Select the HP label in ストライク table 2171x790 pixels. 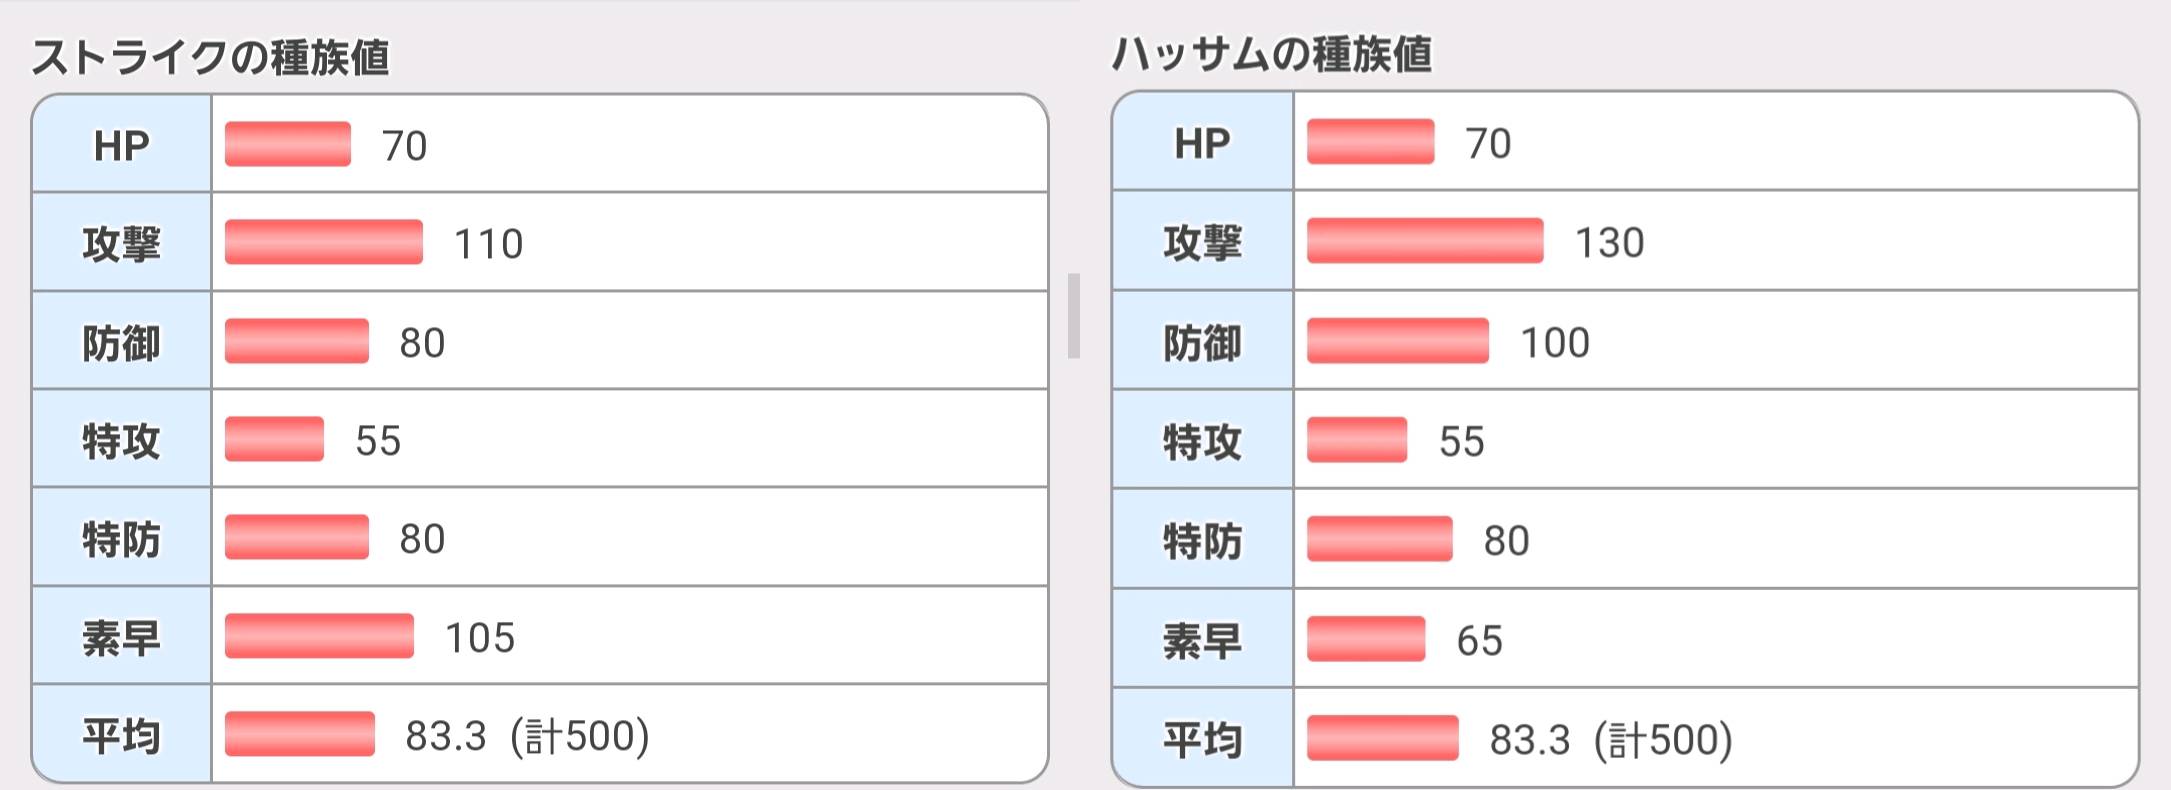(121, 146)
